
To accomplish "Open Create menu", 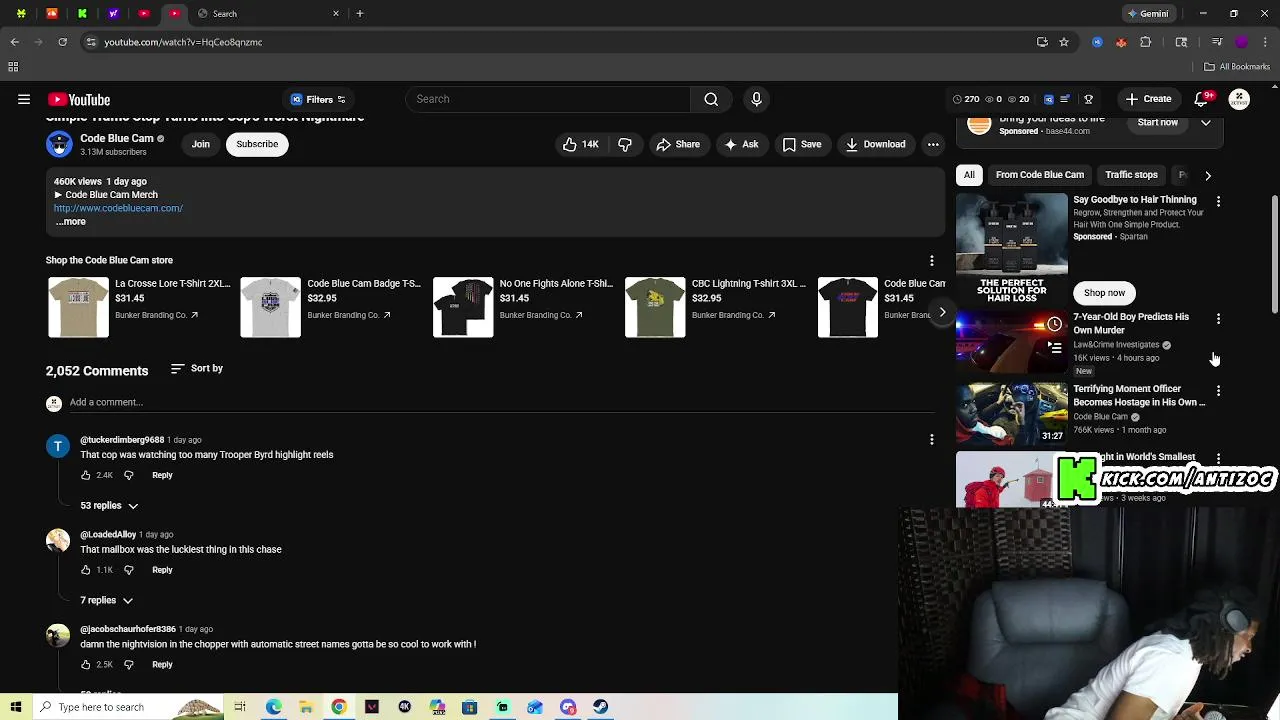I will point(1148,99).
